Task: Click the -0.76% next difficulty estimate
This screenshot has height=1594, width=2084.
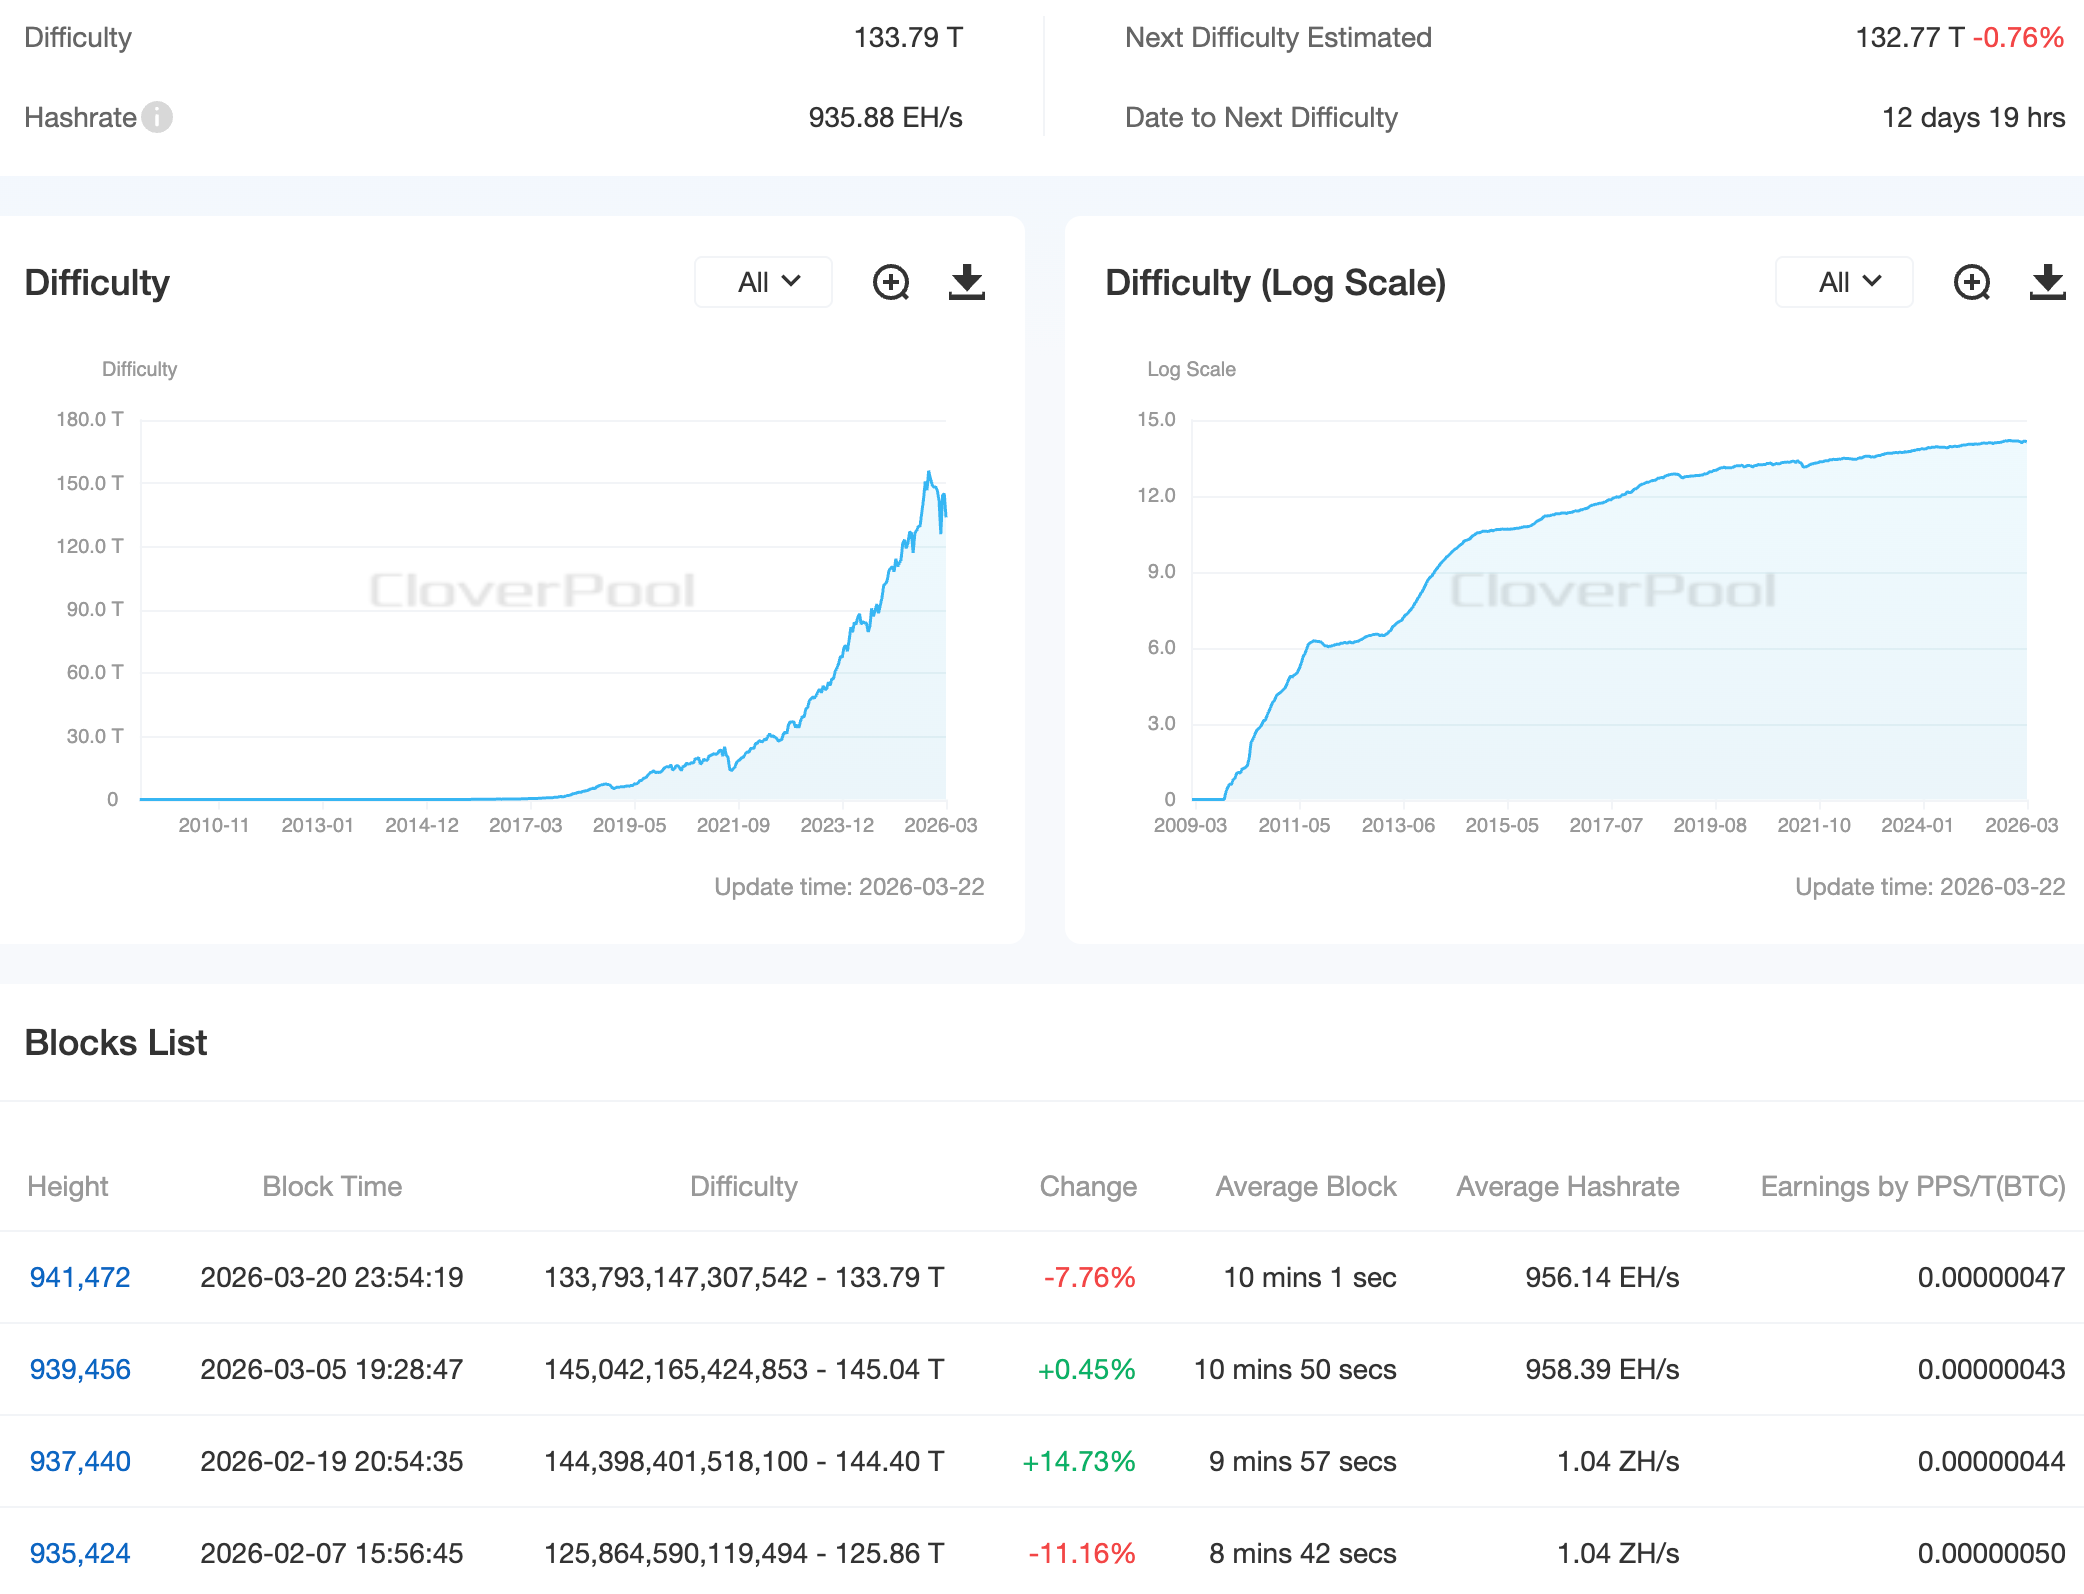Action: [x=2018, y=38]
